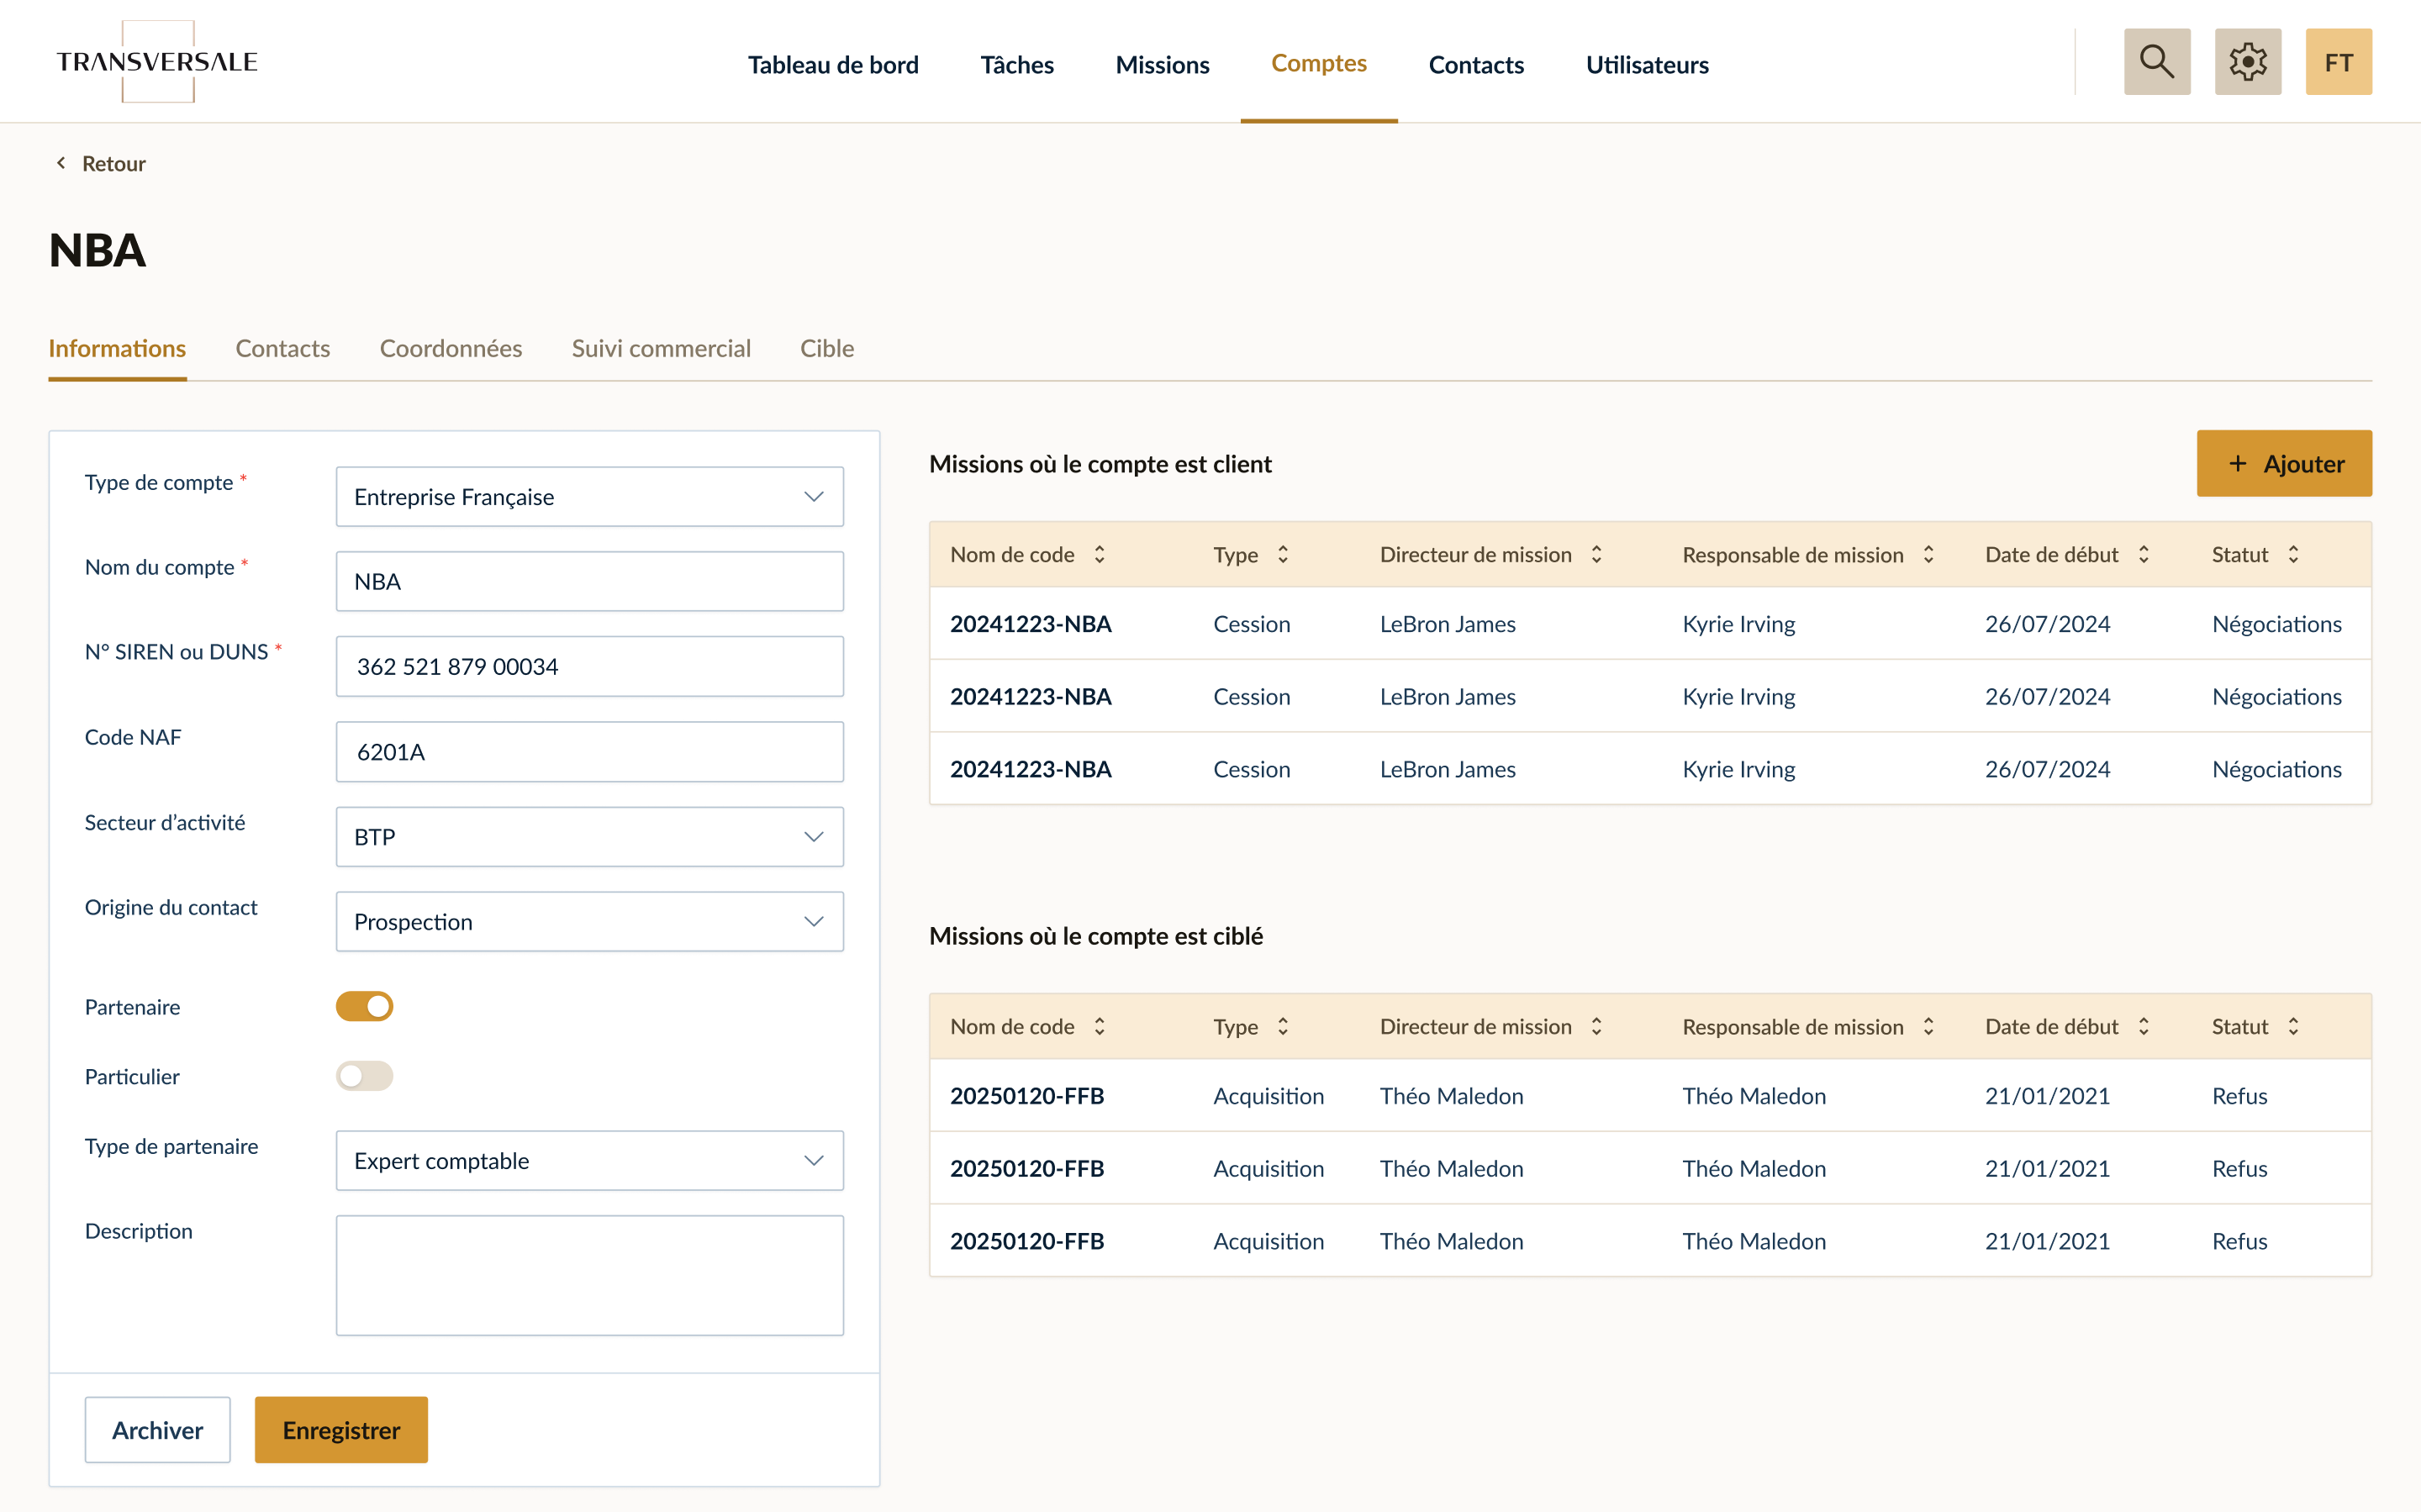
Task: Disable the Partenaire toggle
Action: tap(364, 1006)
